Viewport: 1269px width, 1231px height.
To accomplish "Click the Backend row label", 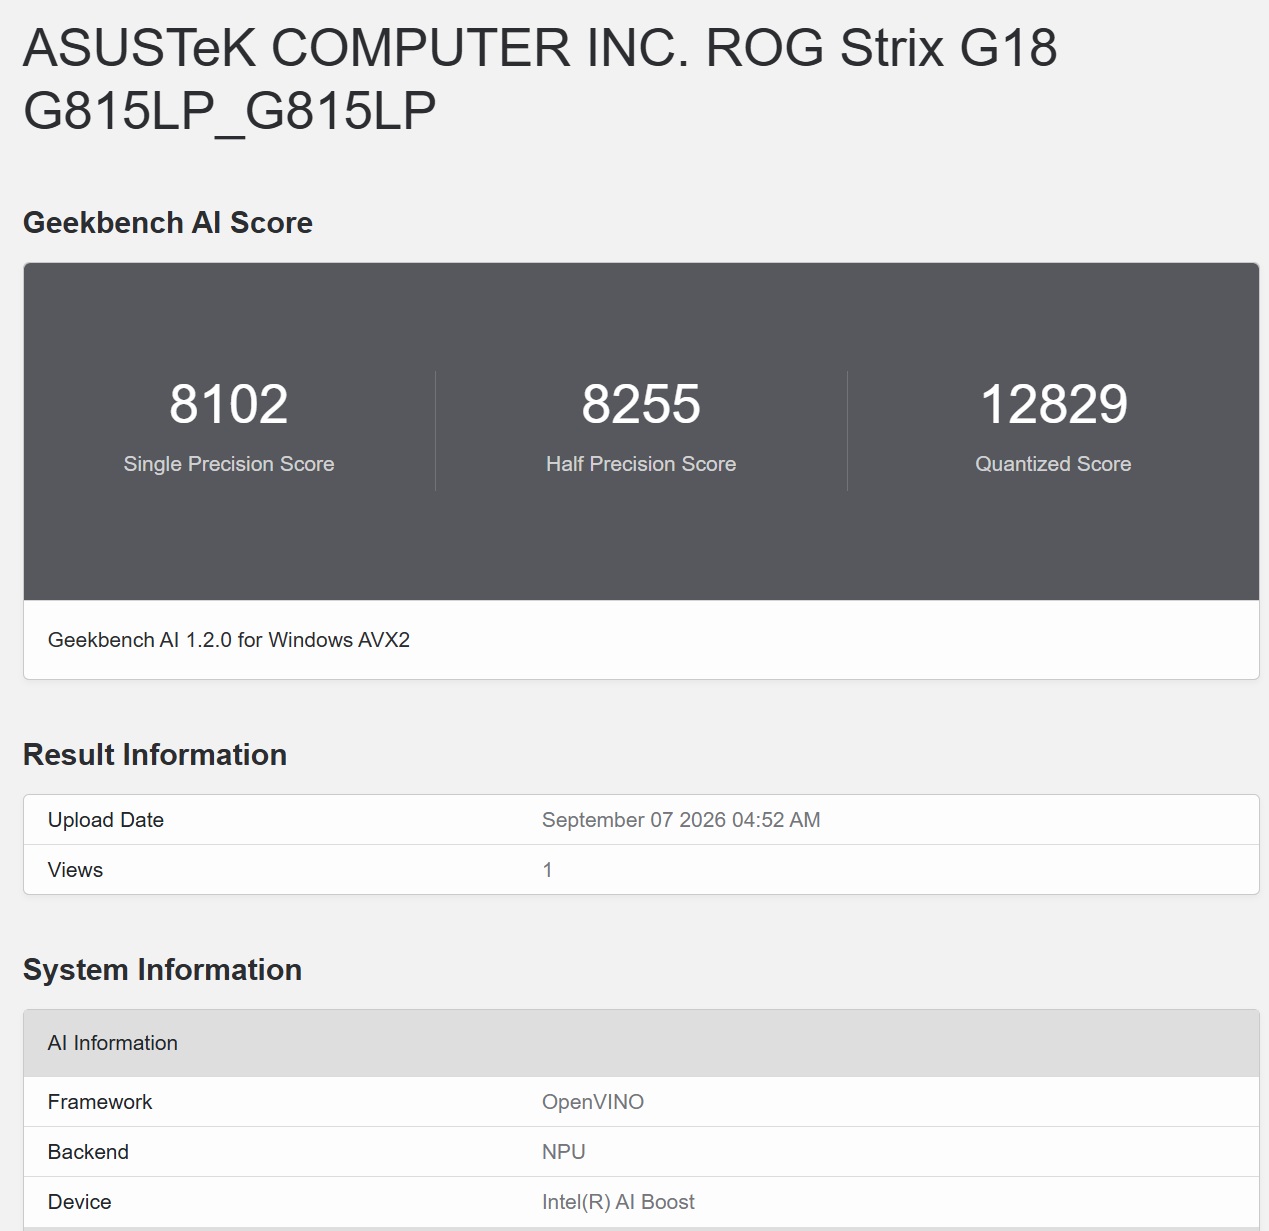I will click(x=88, y=1152).
